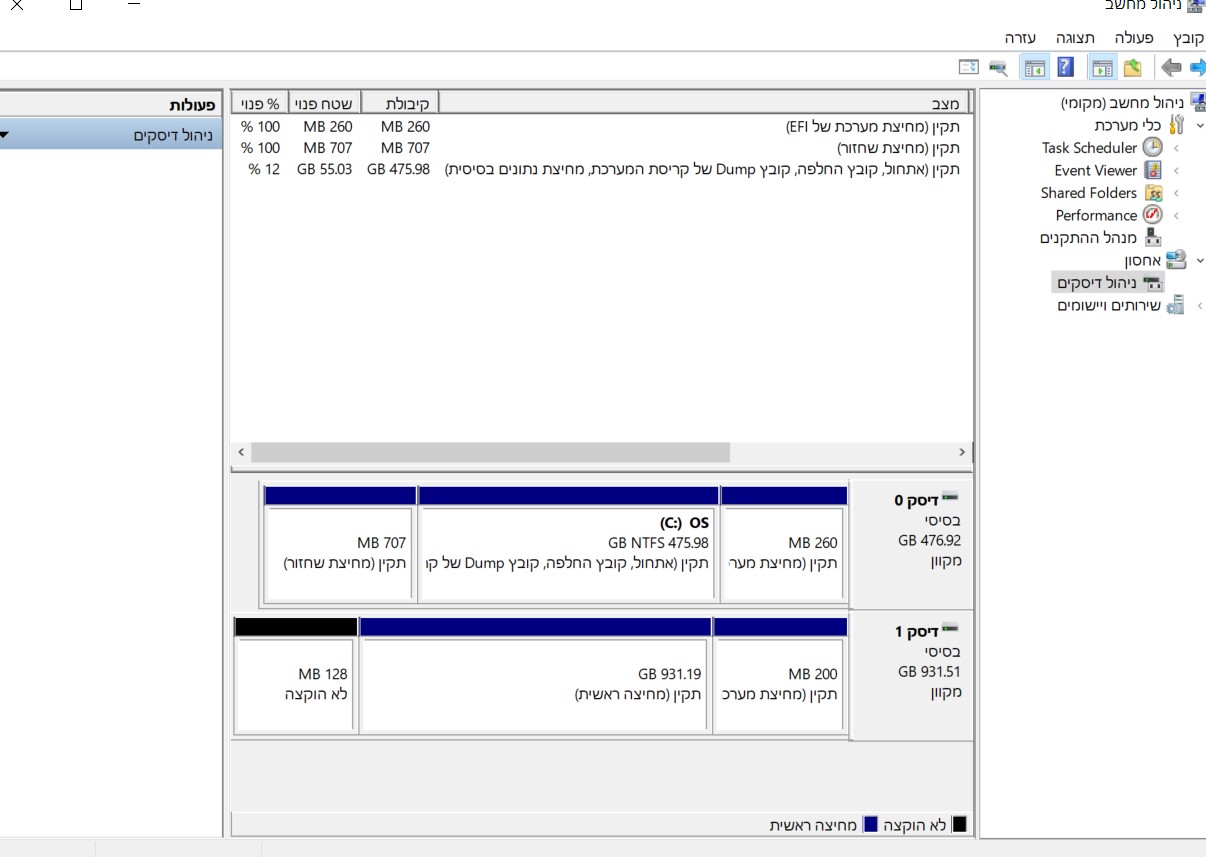Select Task Scheduler in the tree

point(1089,148)
